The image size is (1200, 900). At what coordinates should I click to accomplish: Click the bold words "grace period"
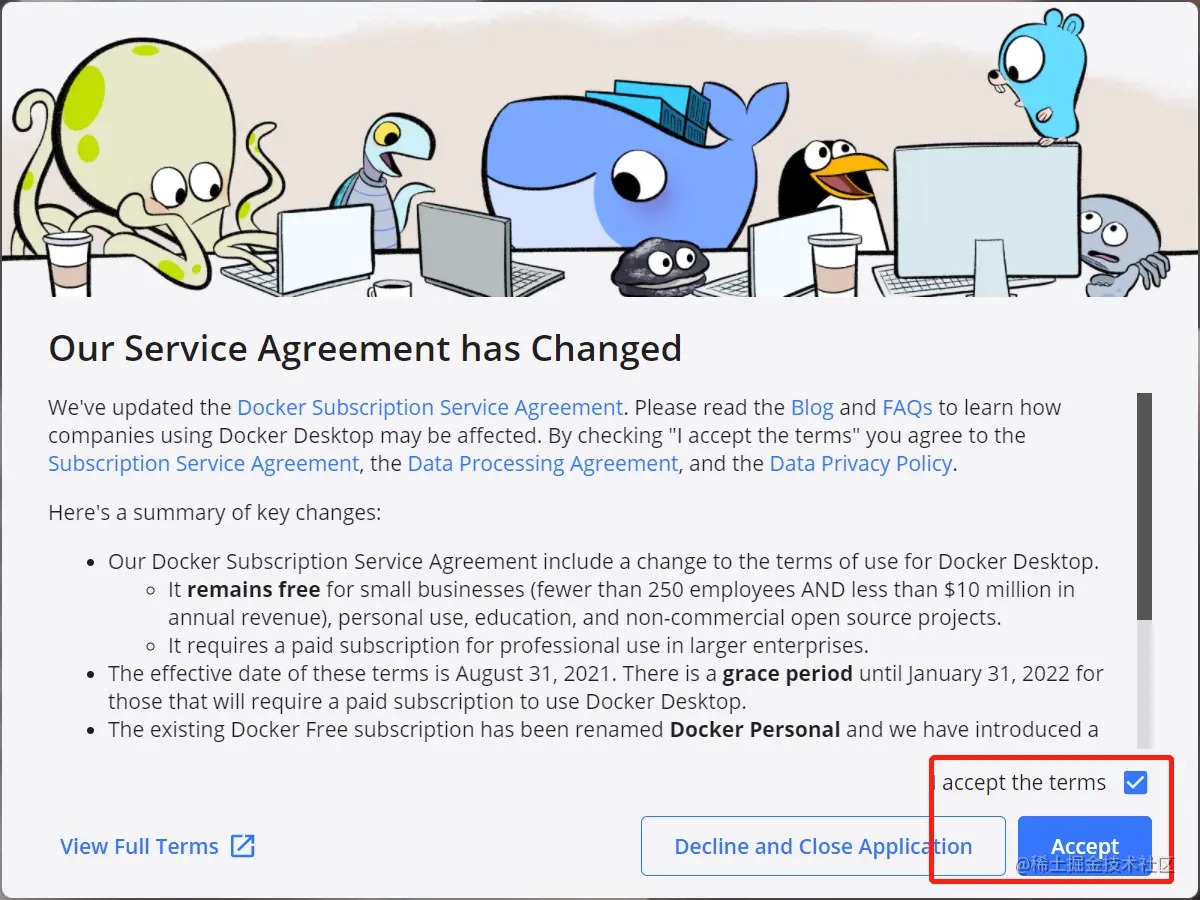tap(787, 674)
